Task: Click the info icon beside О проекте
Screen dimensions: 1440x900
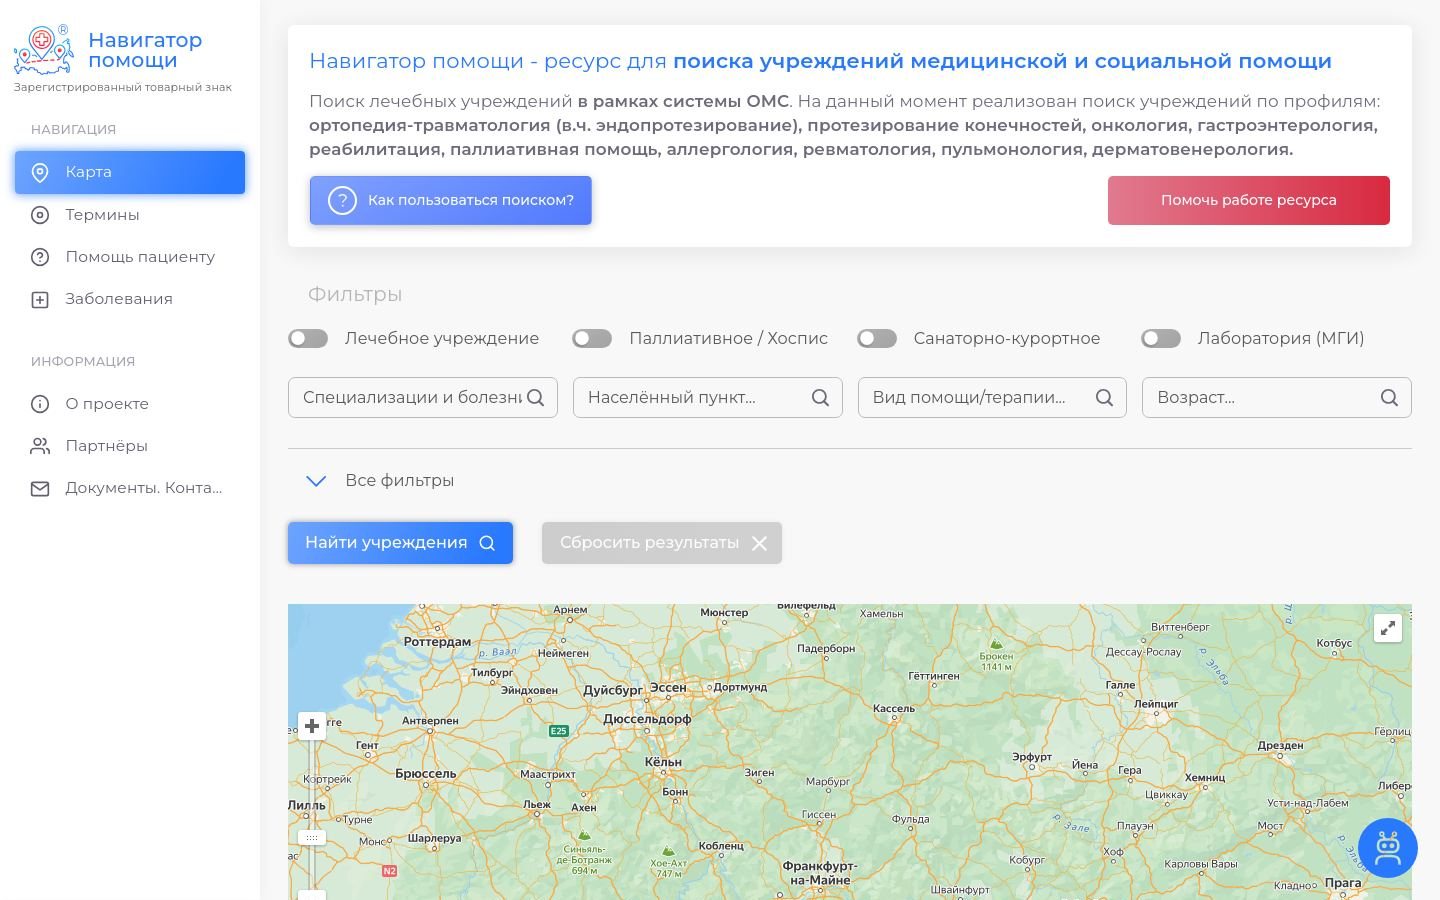Action: (x=40, y=404)
